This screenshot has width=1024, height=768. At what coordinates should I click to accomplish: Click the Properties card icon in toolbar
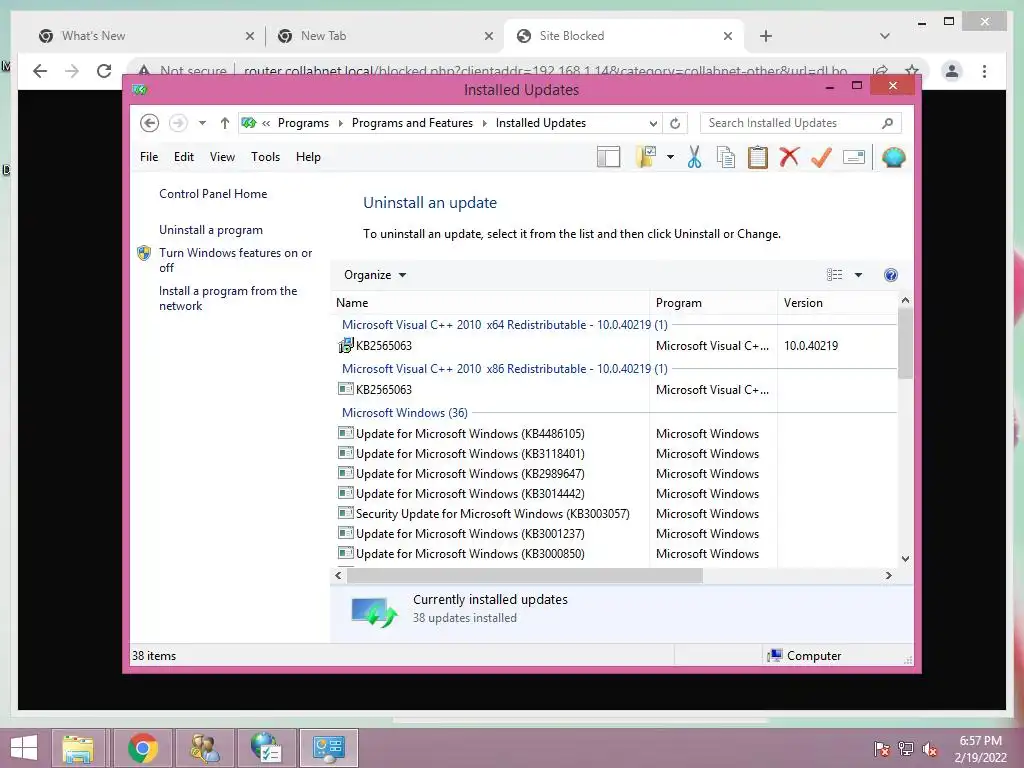[854, 157]
